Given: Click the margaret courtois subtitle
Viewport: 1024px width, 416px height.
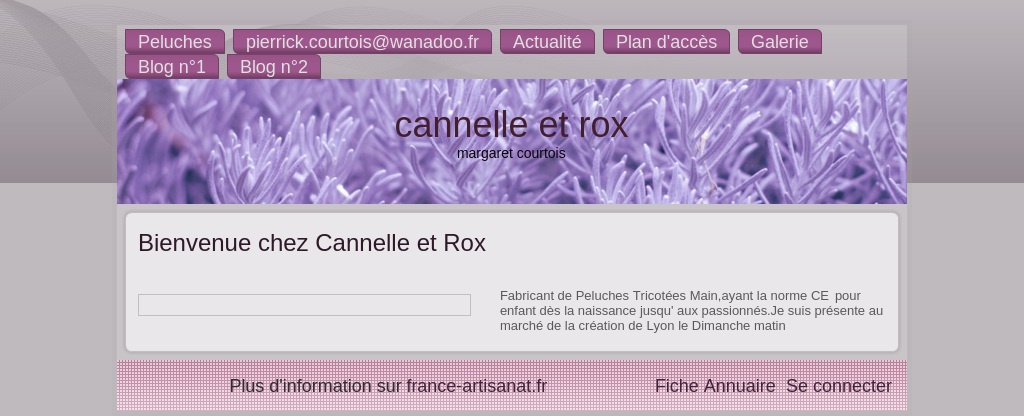Looking at the screenshot, I should pos(511,153).
